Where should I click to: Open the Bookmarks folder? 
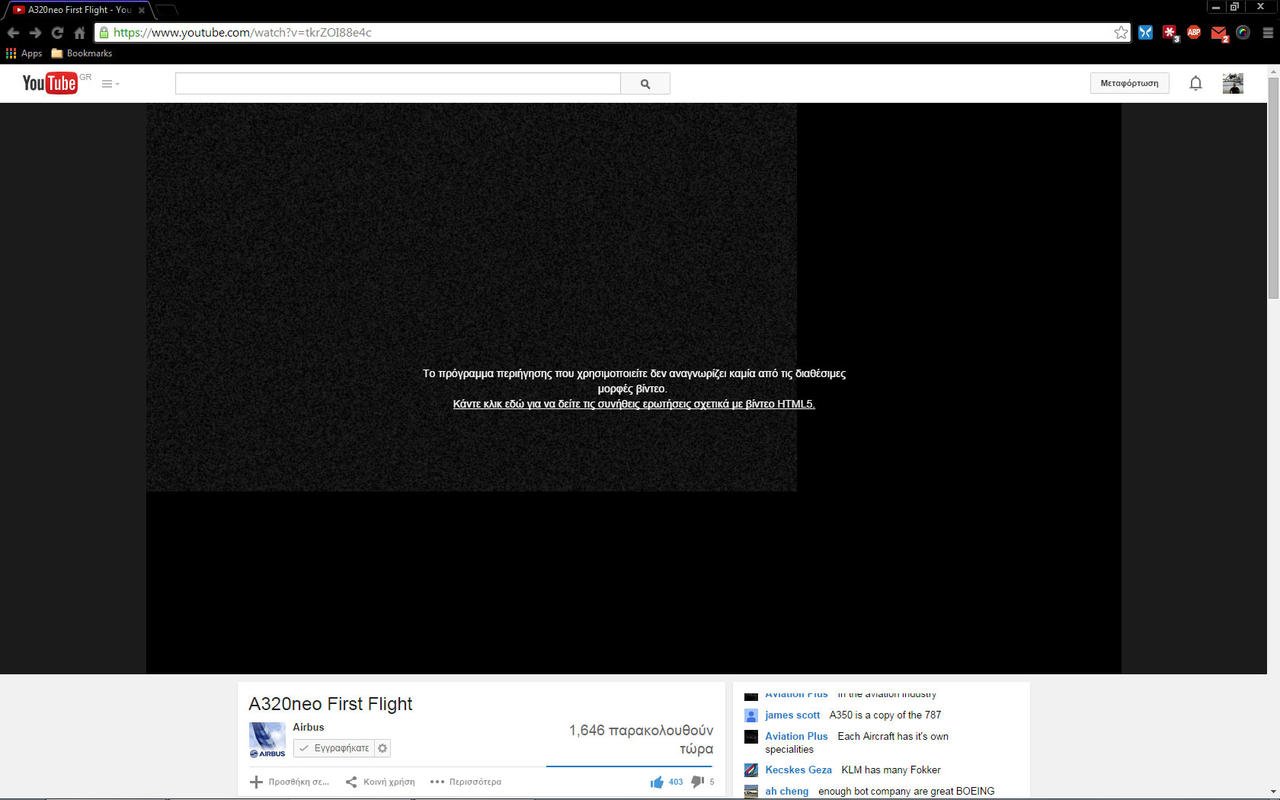point(82,53)
